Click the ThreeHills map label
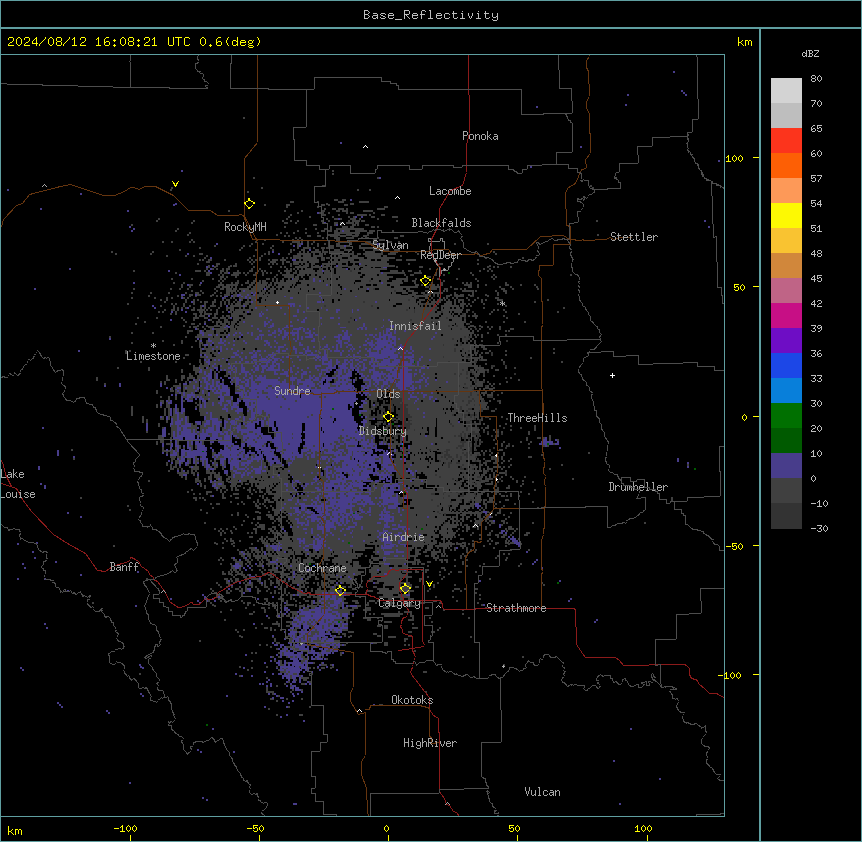Viewport: 862px width, 842px height. 537,418
